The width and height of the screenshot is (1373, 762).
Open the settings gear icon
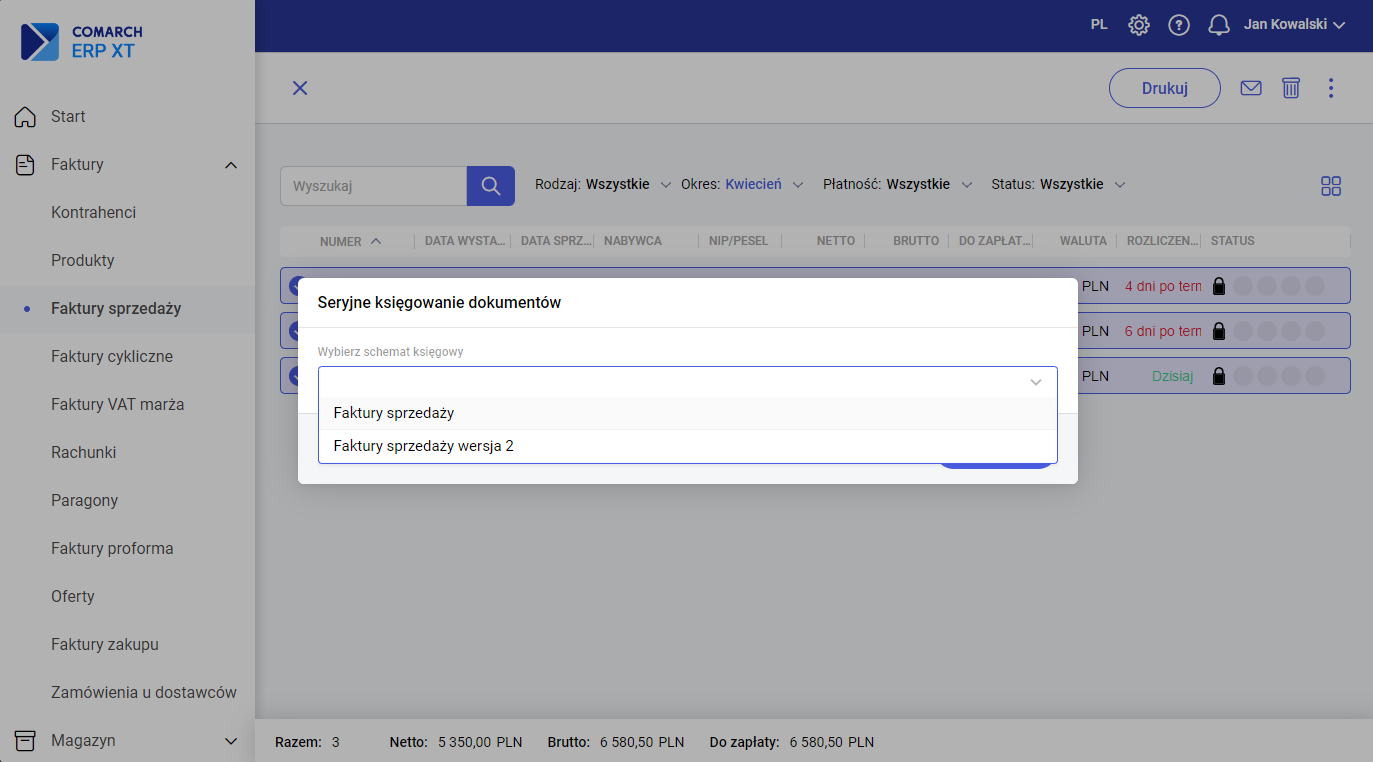1138,25
